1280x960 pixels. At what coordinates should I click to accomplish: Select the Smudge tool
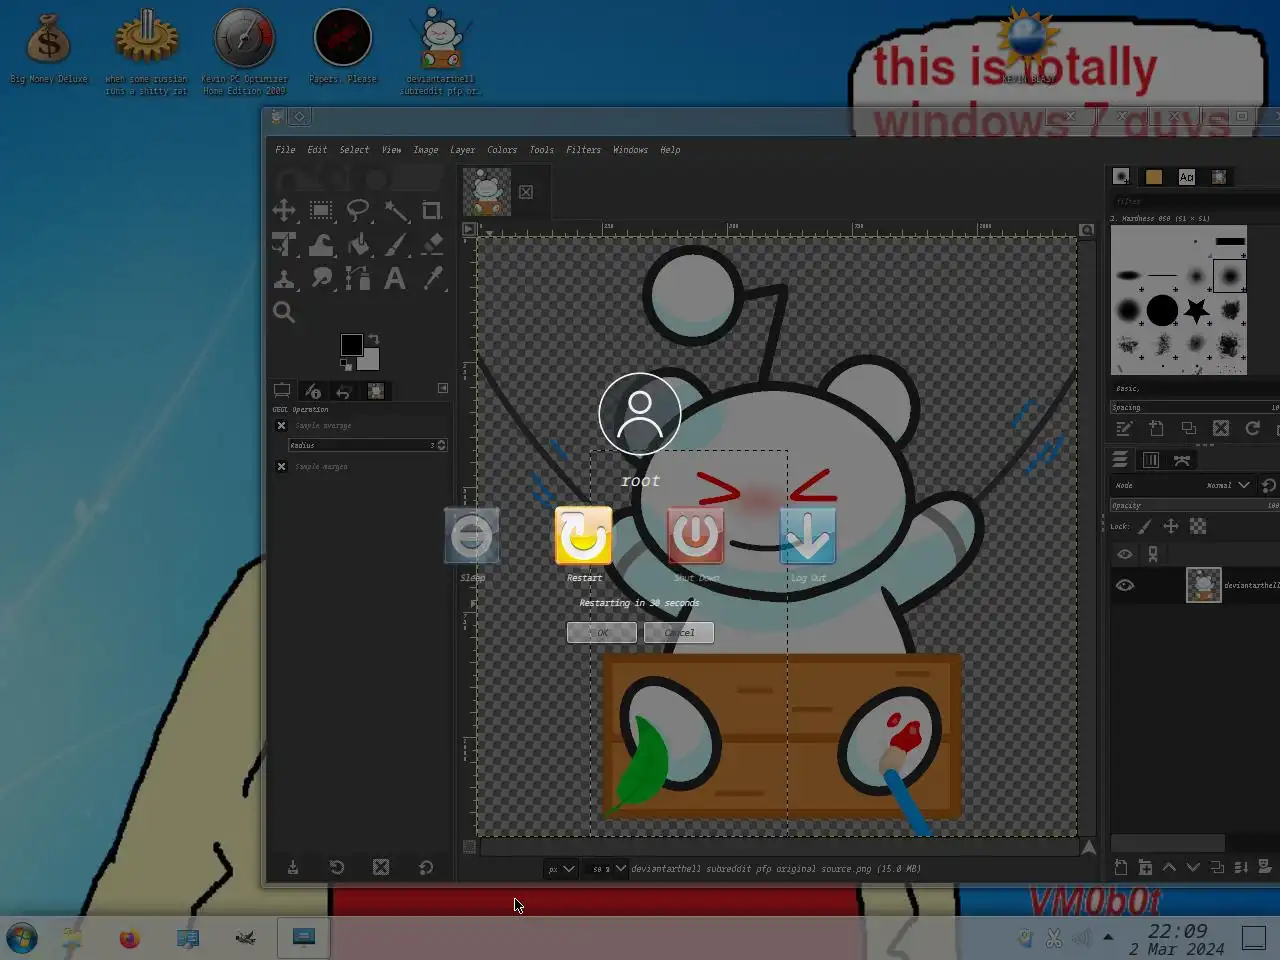click(321, 279)
